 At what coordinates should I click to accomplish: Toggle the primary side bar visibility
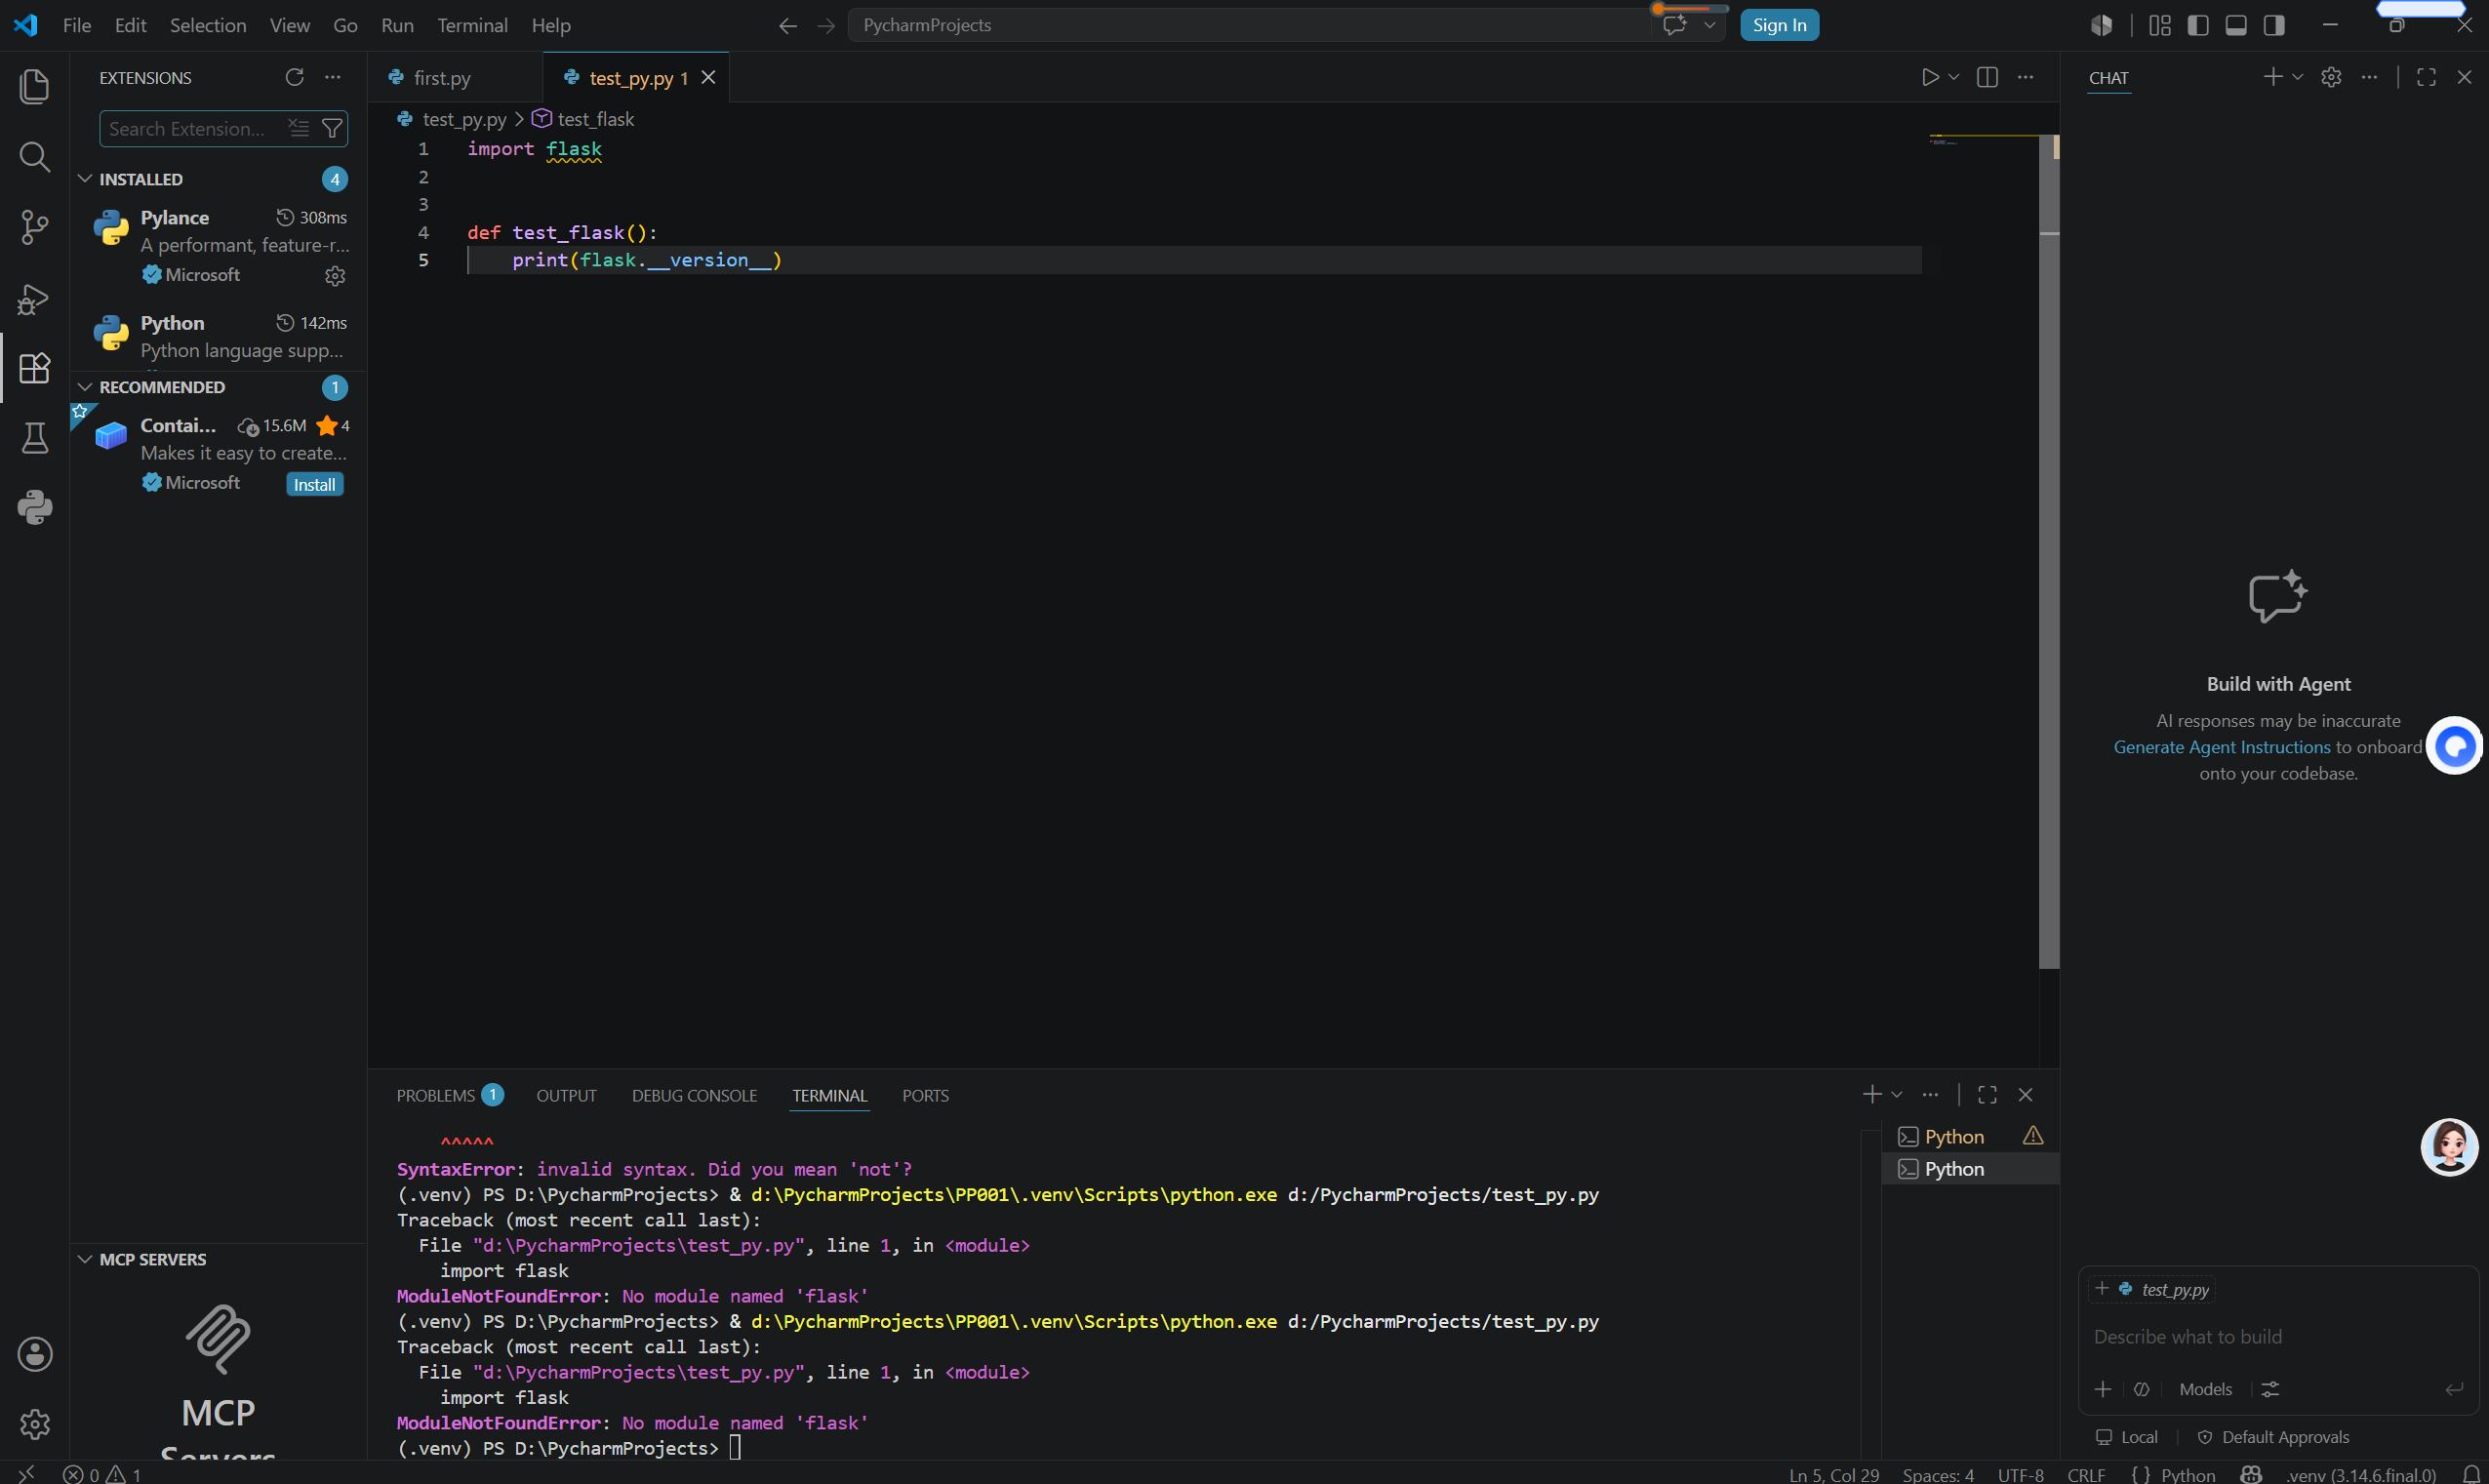[x=2197, y=25]
